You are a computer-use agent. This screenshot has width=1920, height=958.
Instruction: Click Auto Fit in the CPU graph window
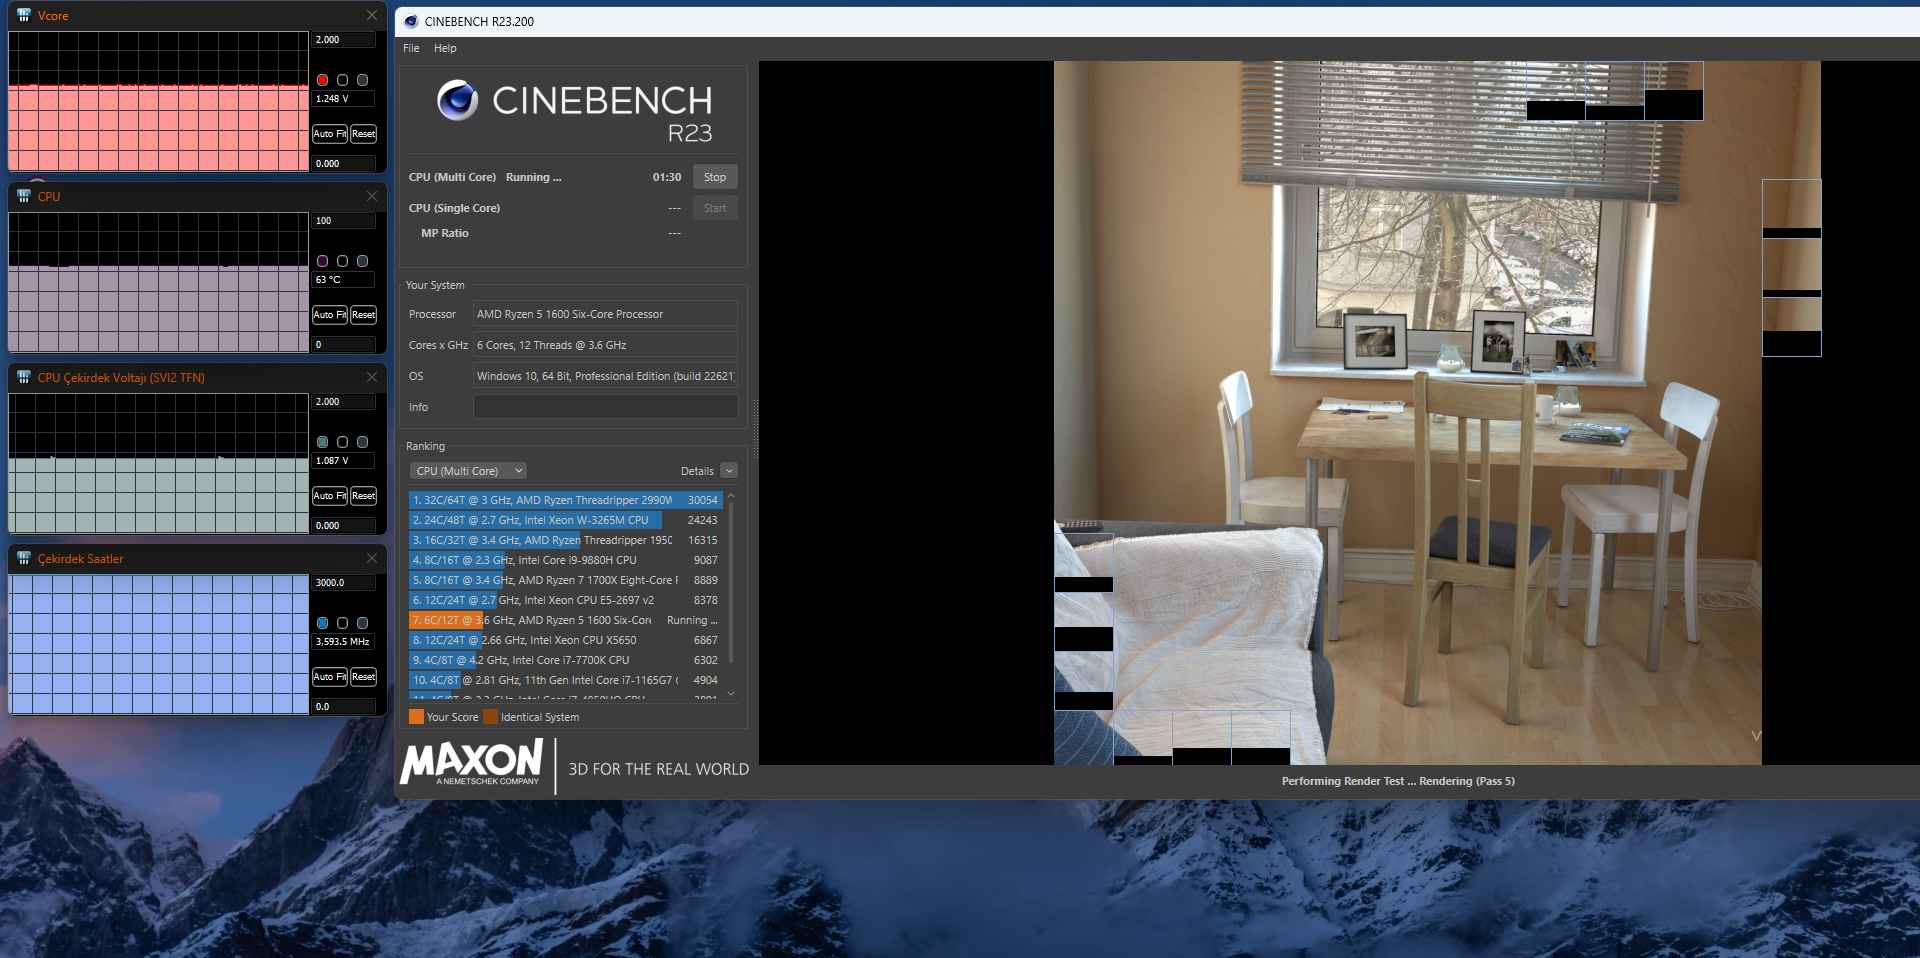coord(330,315)
